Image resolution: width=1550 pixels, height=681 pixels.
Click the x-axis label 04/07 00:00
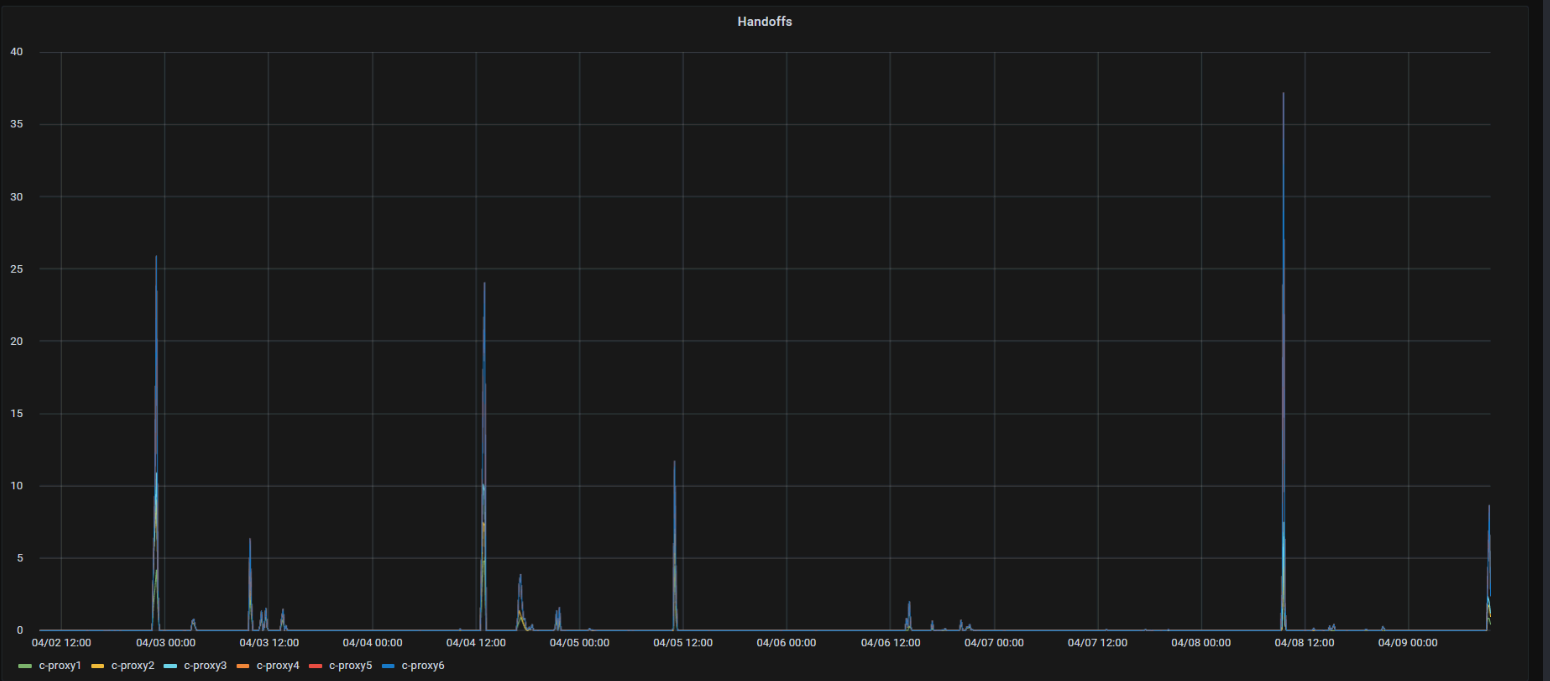[x=994, y=643]
